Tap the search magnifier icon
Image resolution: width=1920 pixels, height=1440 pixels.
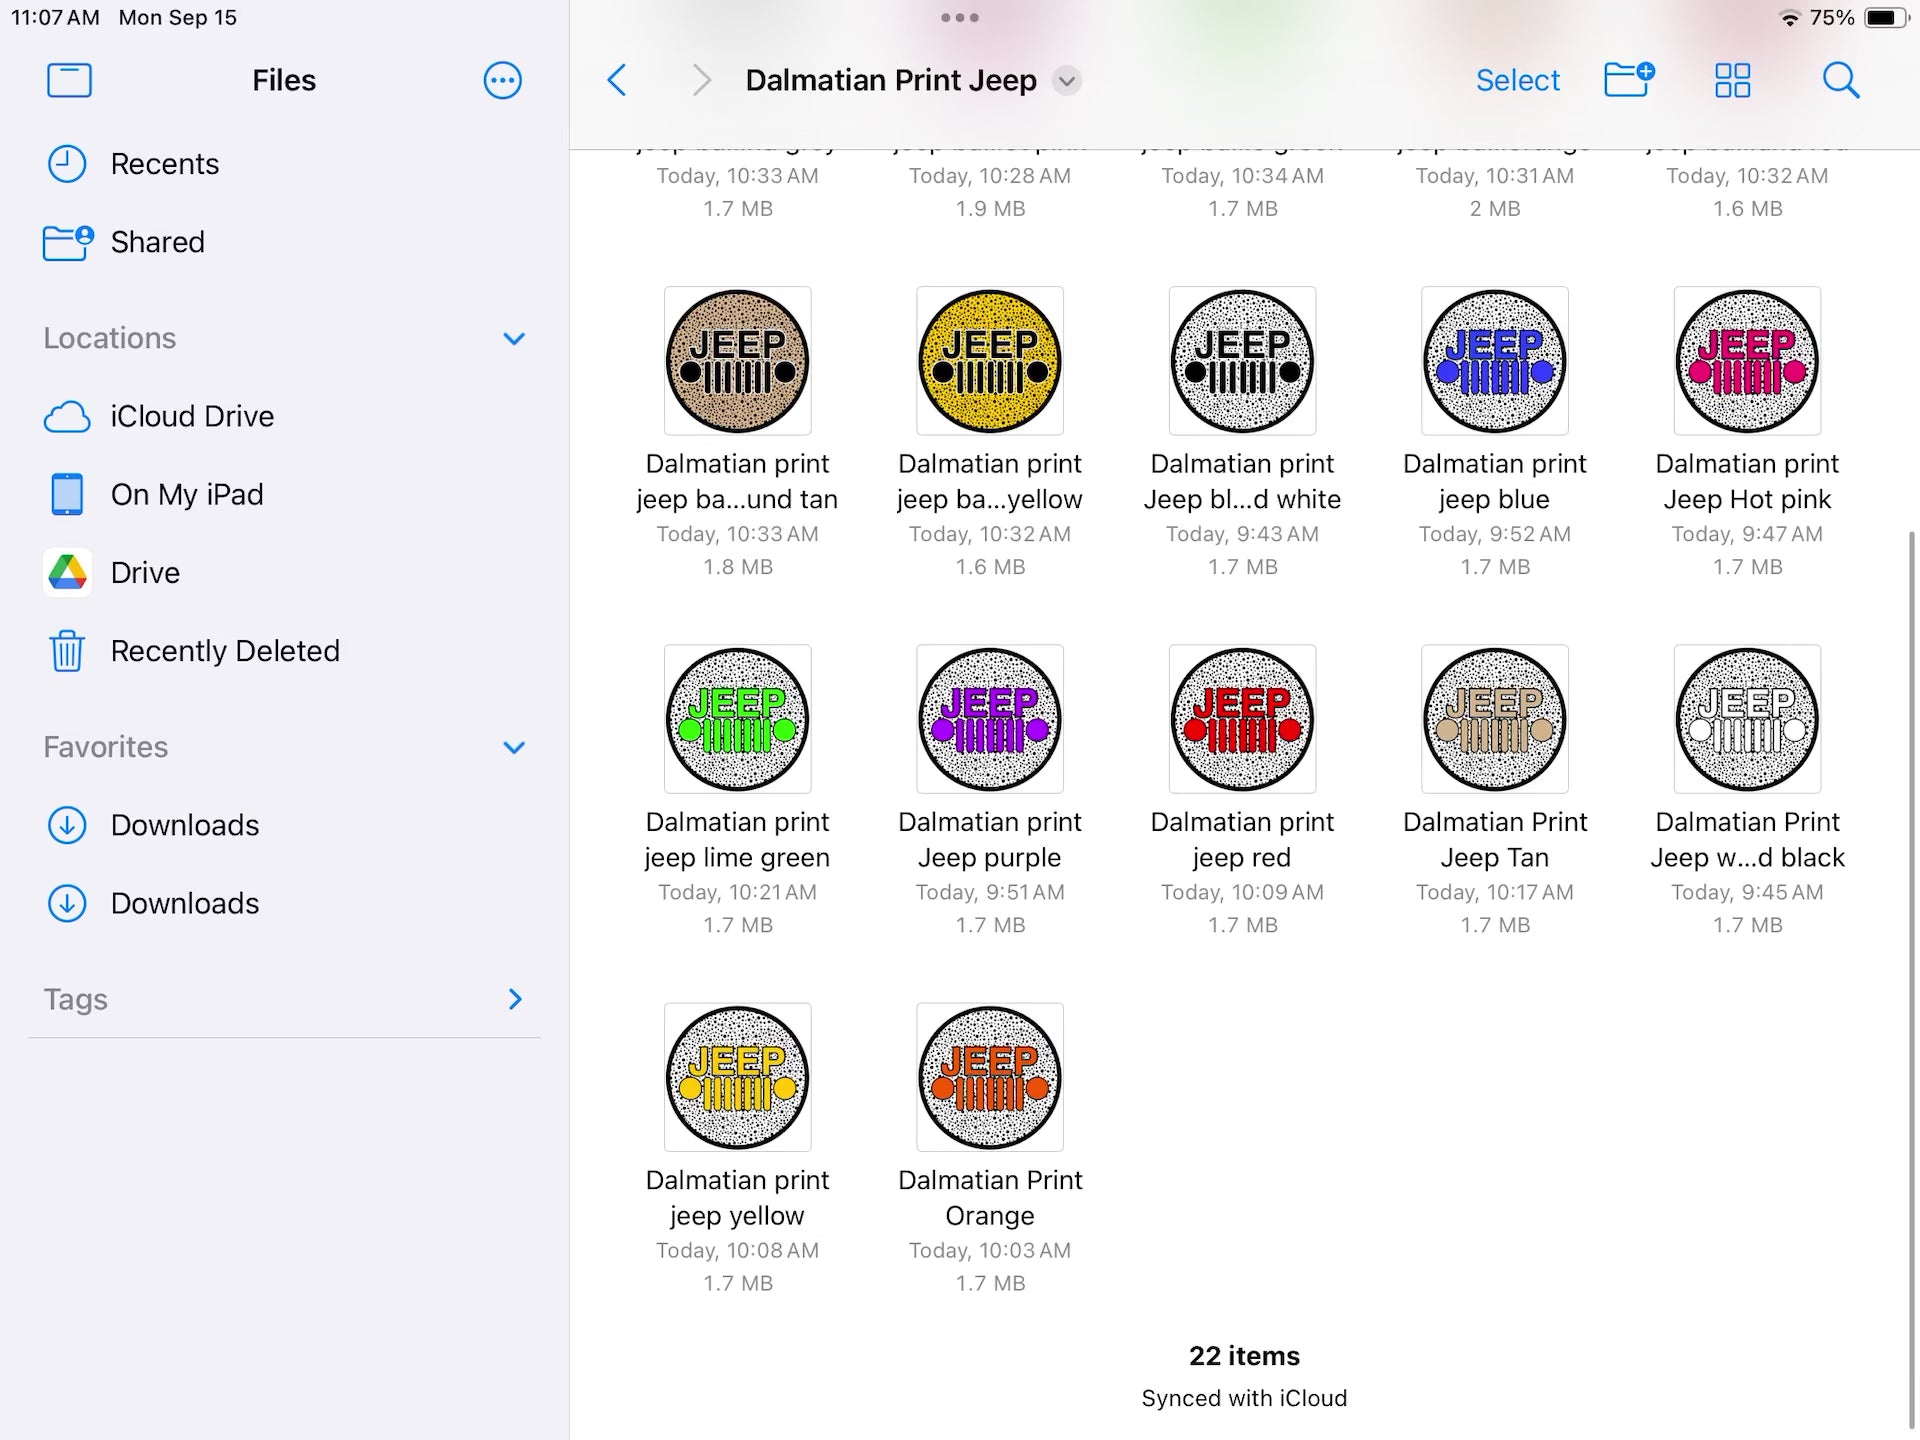coord(1840,80)
